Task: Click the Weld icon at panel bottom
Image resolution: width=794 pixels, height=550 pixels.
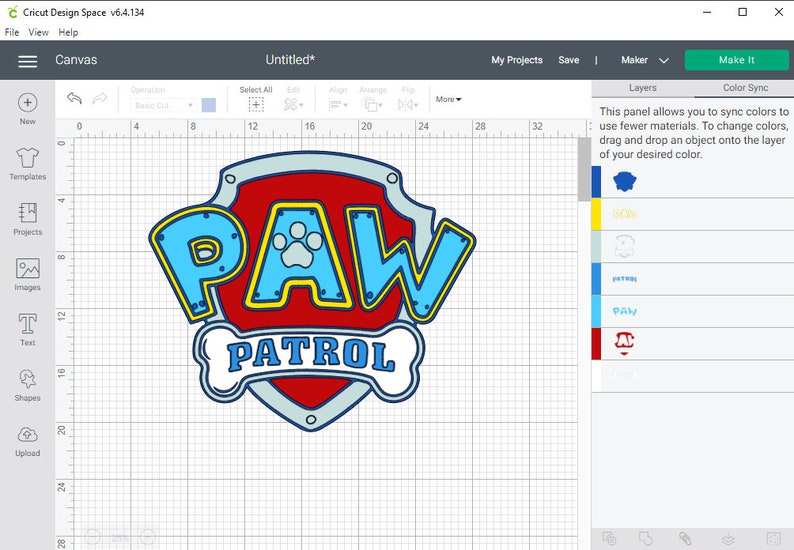Action: [x=647, y=538]
